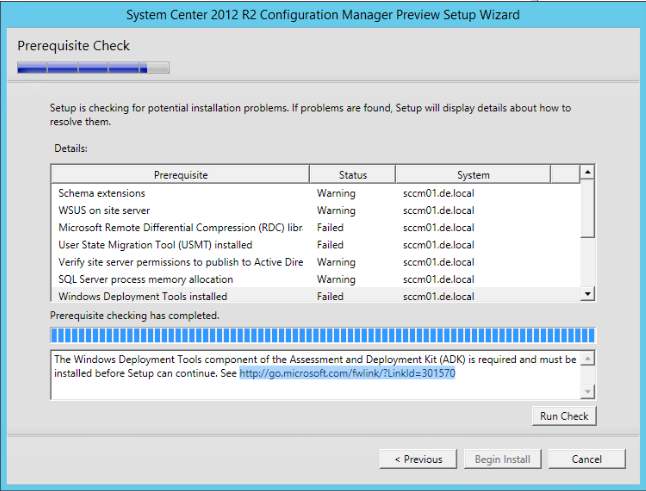Select Microsoft Remote Differential Compression row
Image resolution: width=646 pixels, height=491 pixels.
pyautogui.click(x=180, y=227)
